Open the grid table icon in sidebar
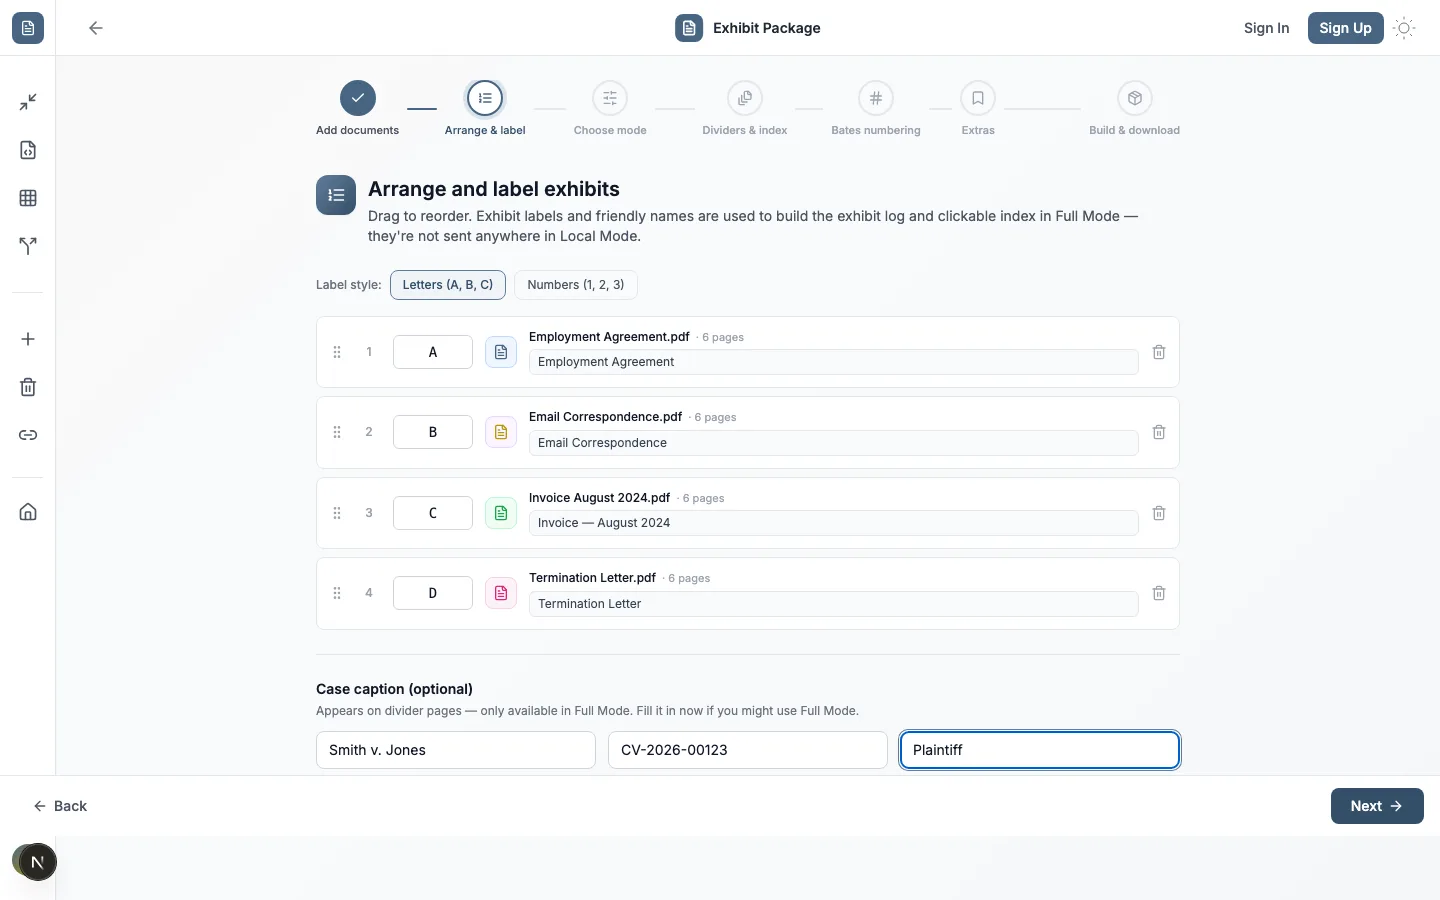1440x900 pixels. [x=28, y=198]
